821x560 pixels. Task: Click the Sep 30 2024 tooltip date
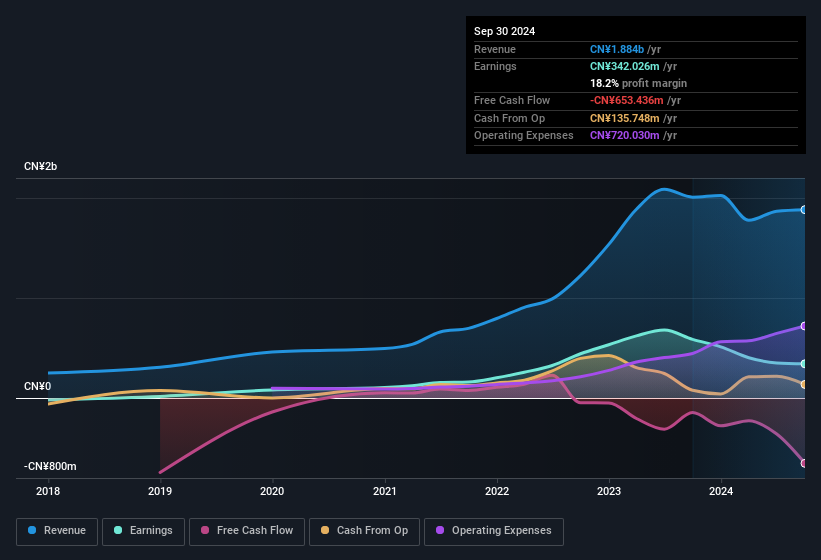click(x=505, y=31)
